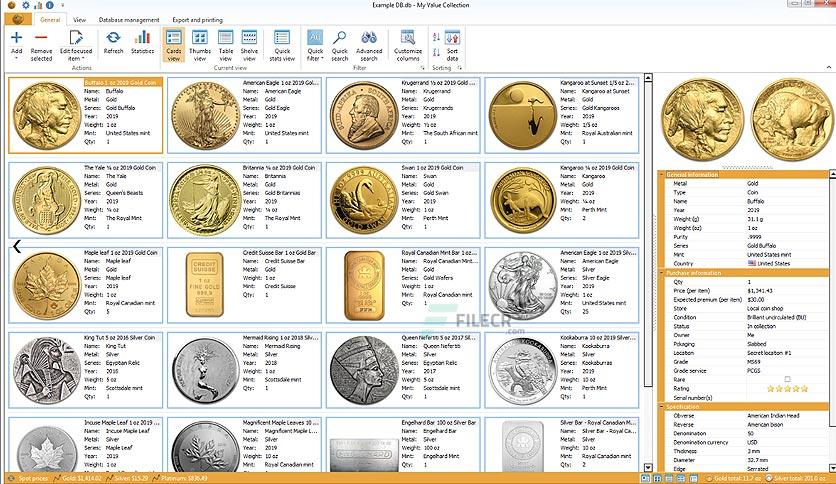Click the Remove selected minus icon
The width and height of the screenshot is (836, 484).
pos(41,37)
